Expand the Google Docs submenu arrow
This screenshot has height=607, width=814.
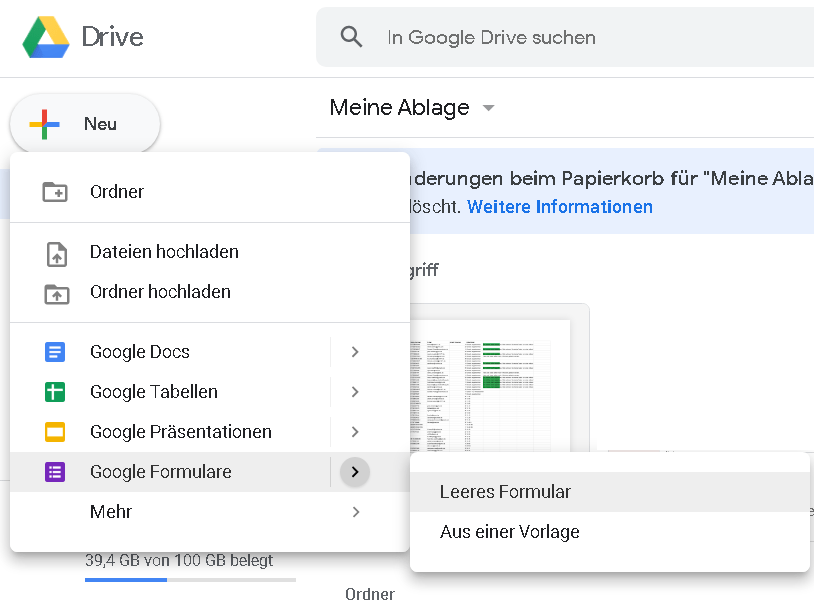pos(355,352)
